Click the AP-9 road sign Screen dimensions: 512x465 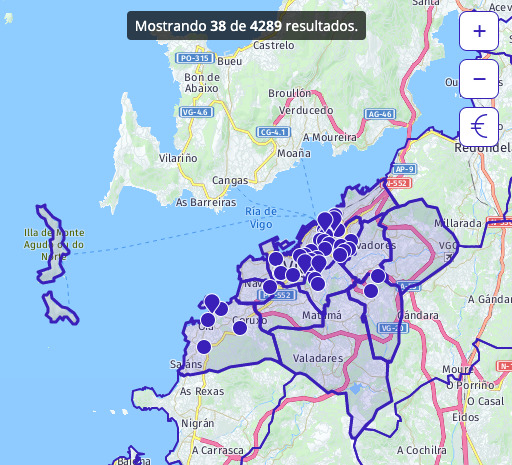[x=405, y=169]
